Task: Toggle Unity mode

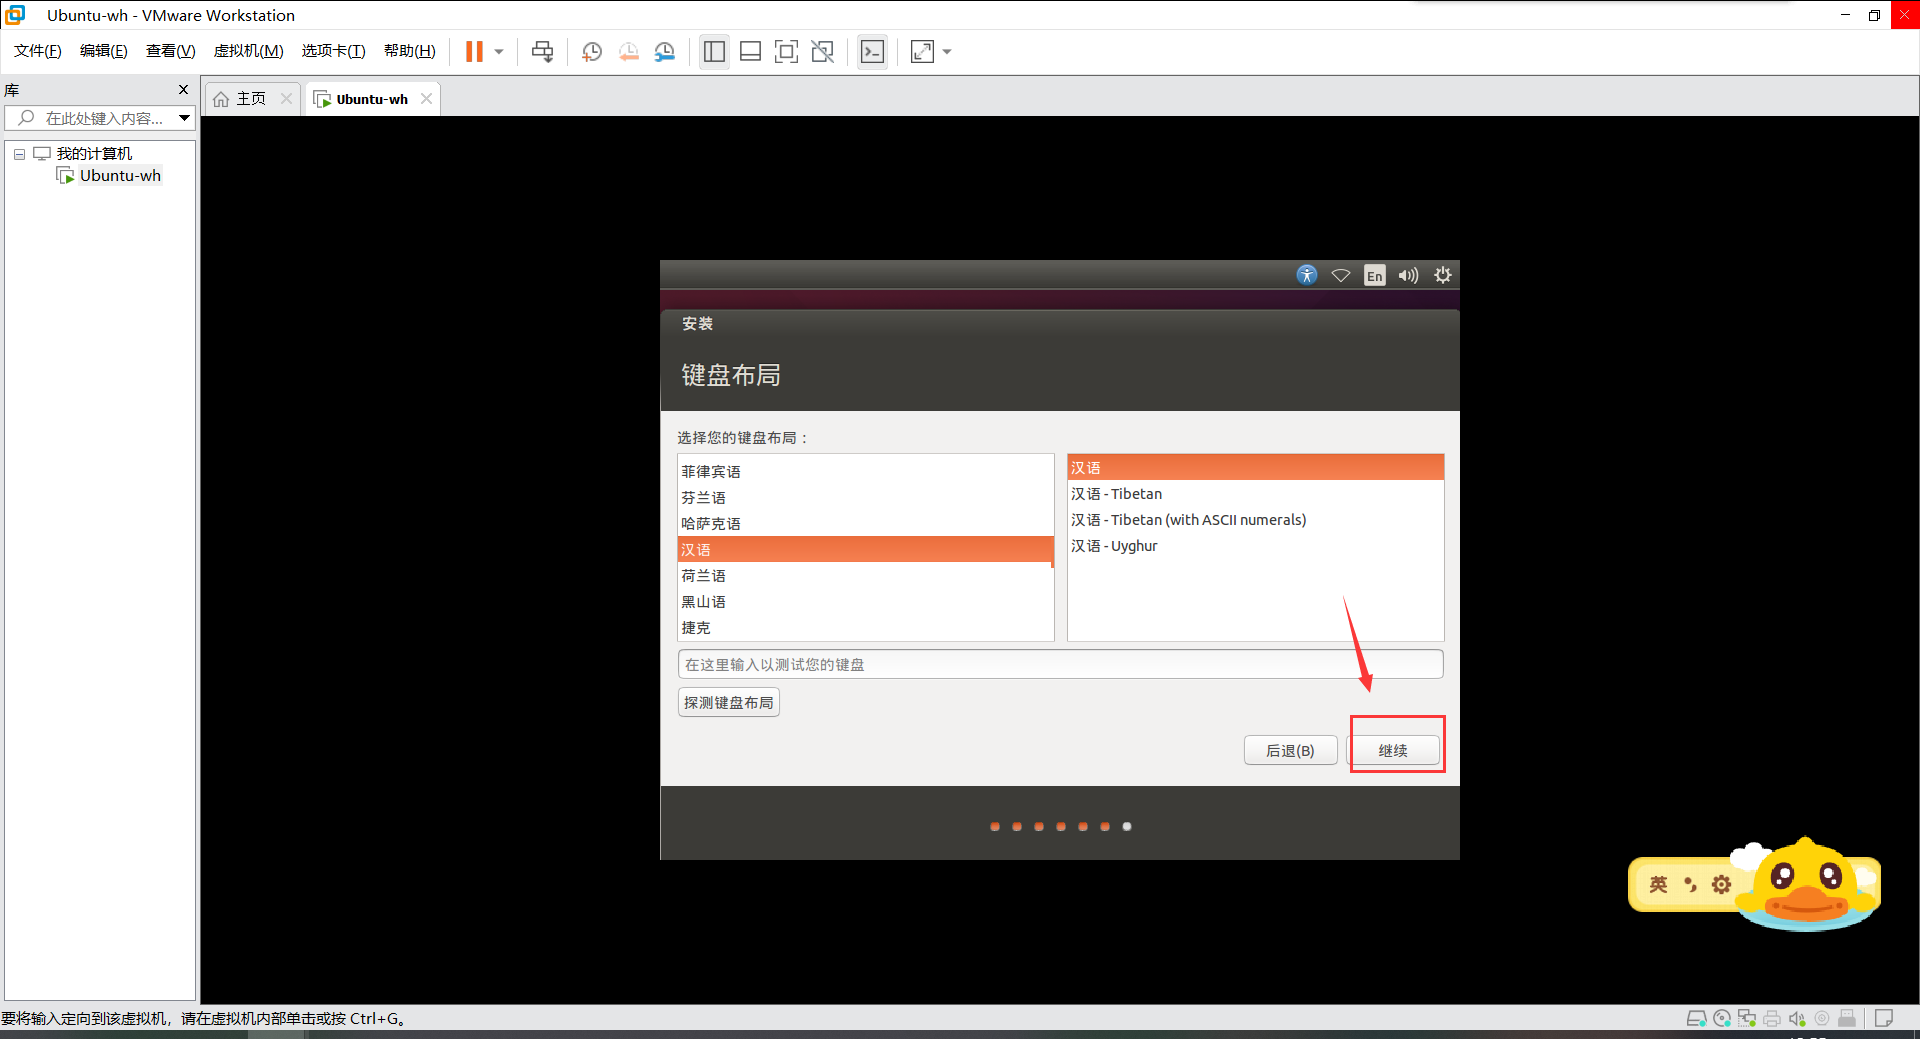Action: point(823,52)
